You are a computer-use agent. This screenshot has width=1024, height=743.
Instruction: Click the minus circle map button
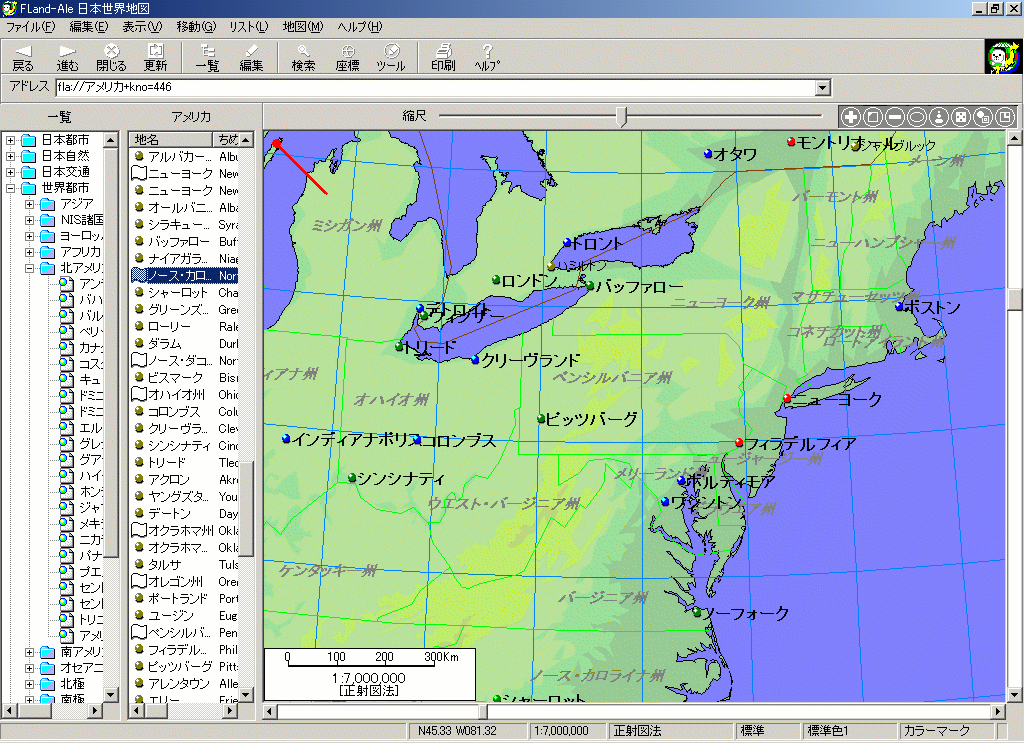(x=895, y=117)
